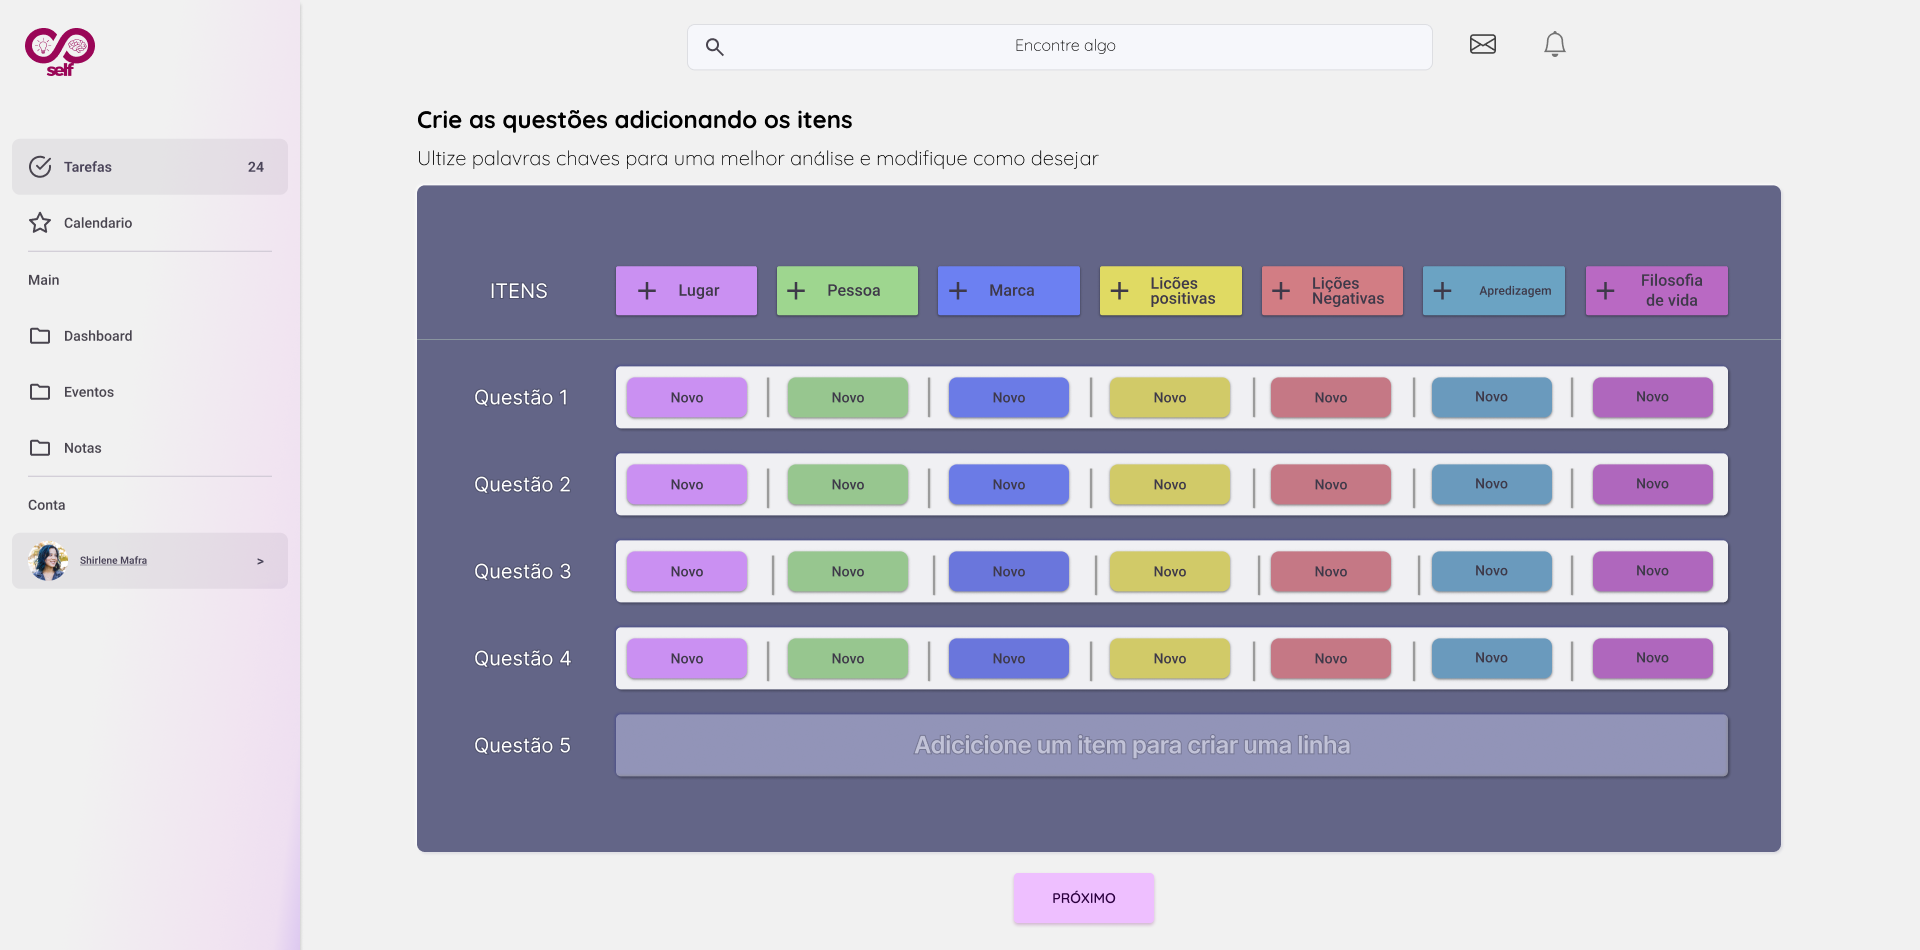Click the Tarefas checkmark icon
The image size is (1920, 950).
[x=40, y=167]
